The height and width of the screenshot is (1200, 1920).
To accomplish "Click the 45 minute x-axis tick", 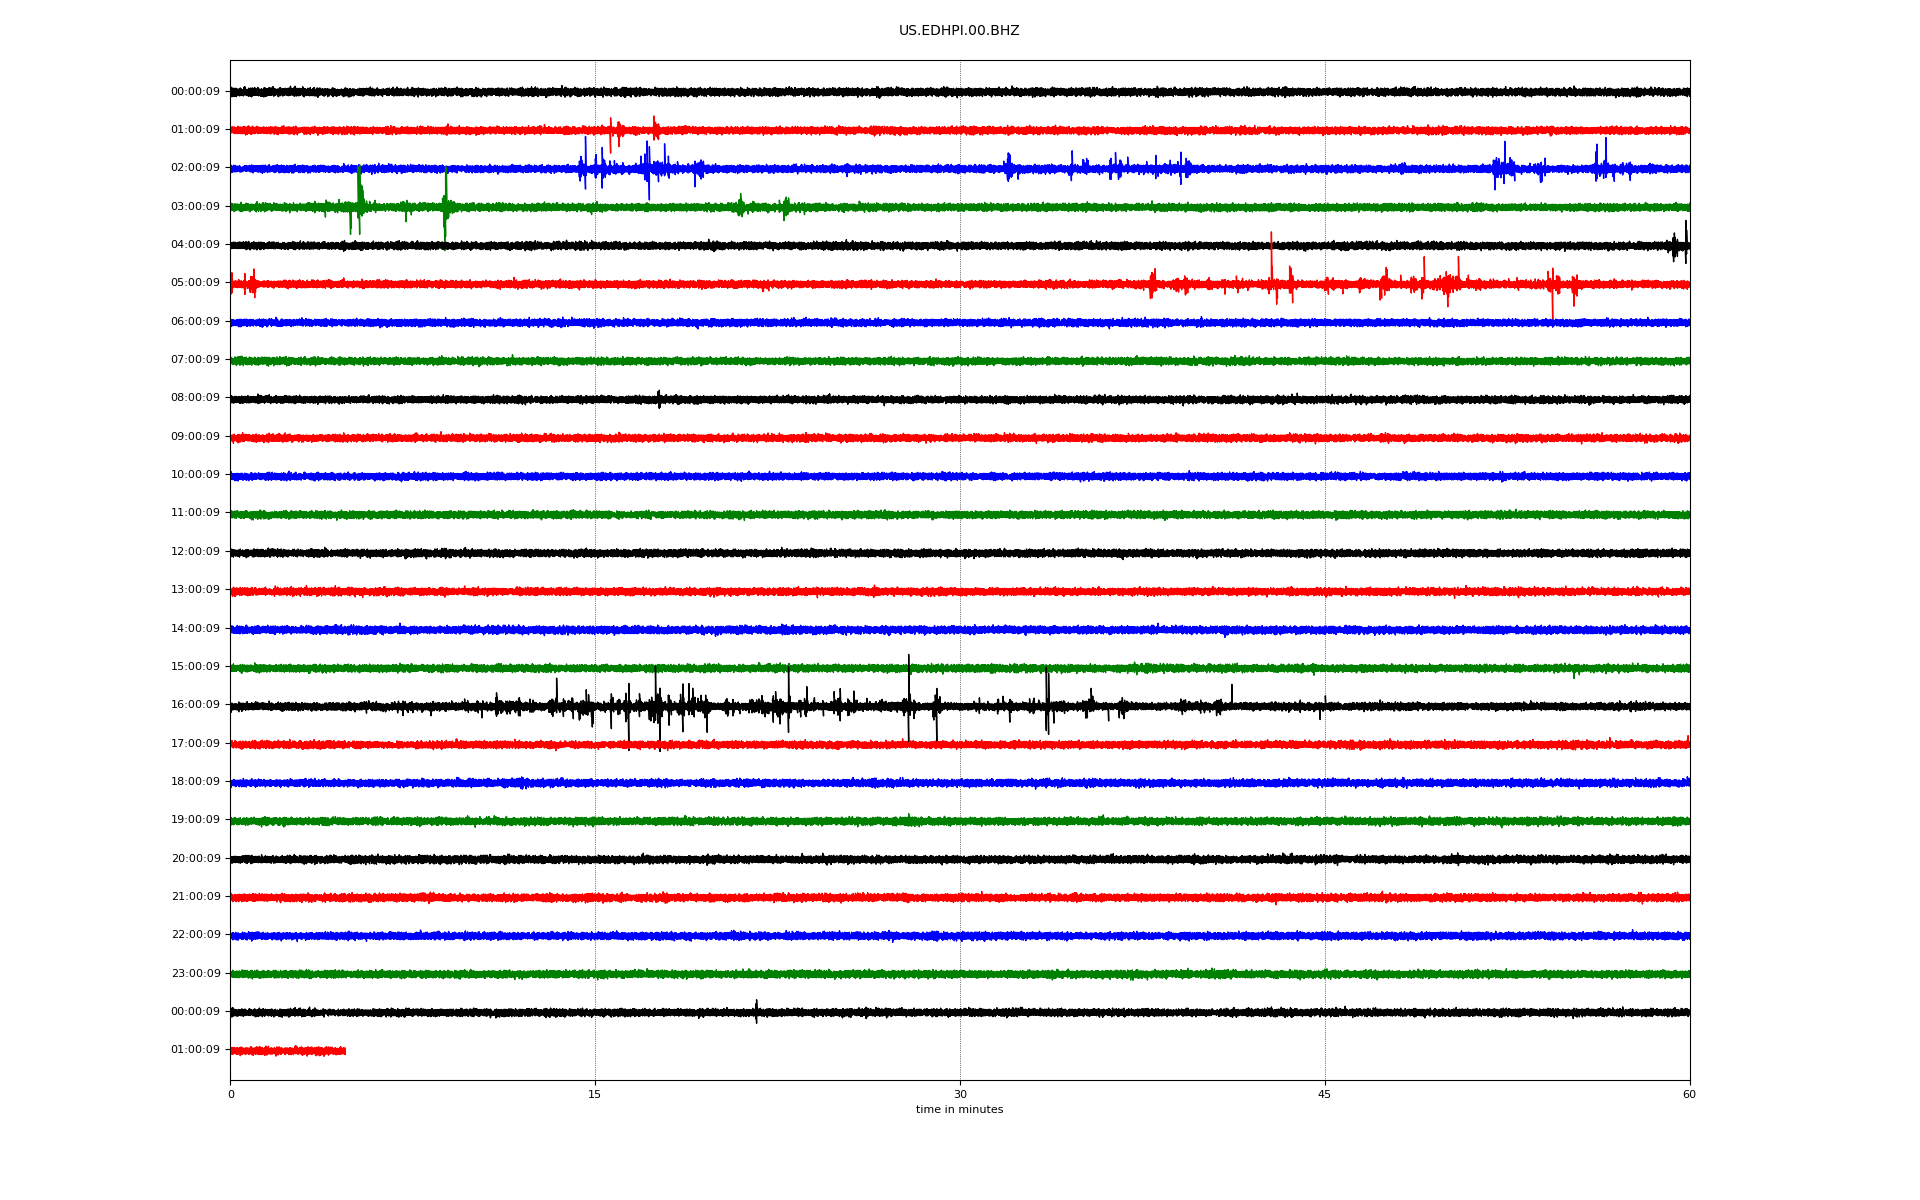I will coord(1324,1095).
